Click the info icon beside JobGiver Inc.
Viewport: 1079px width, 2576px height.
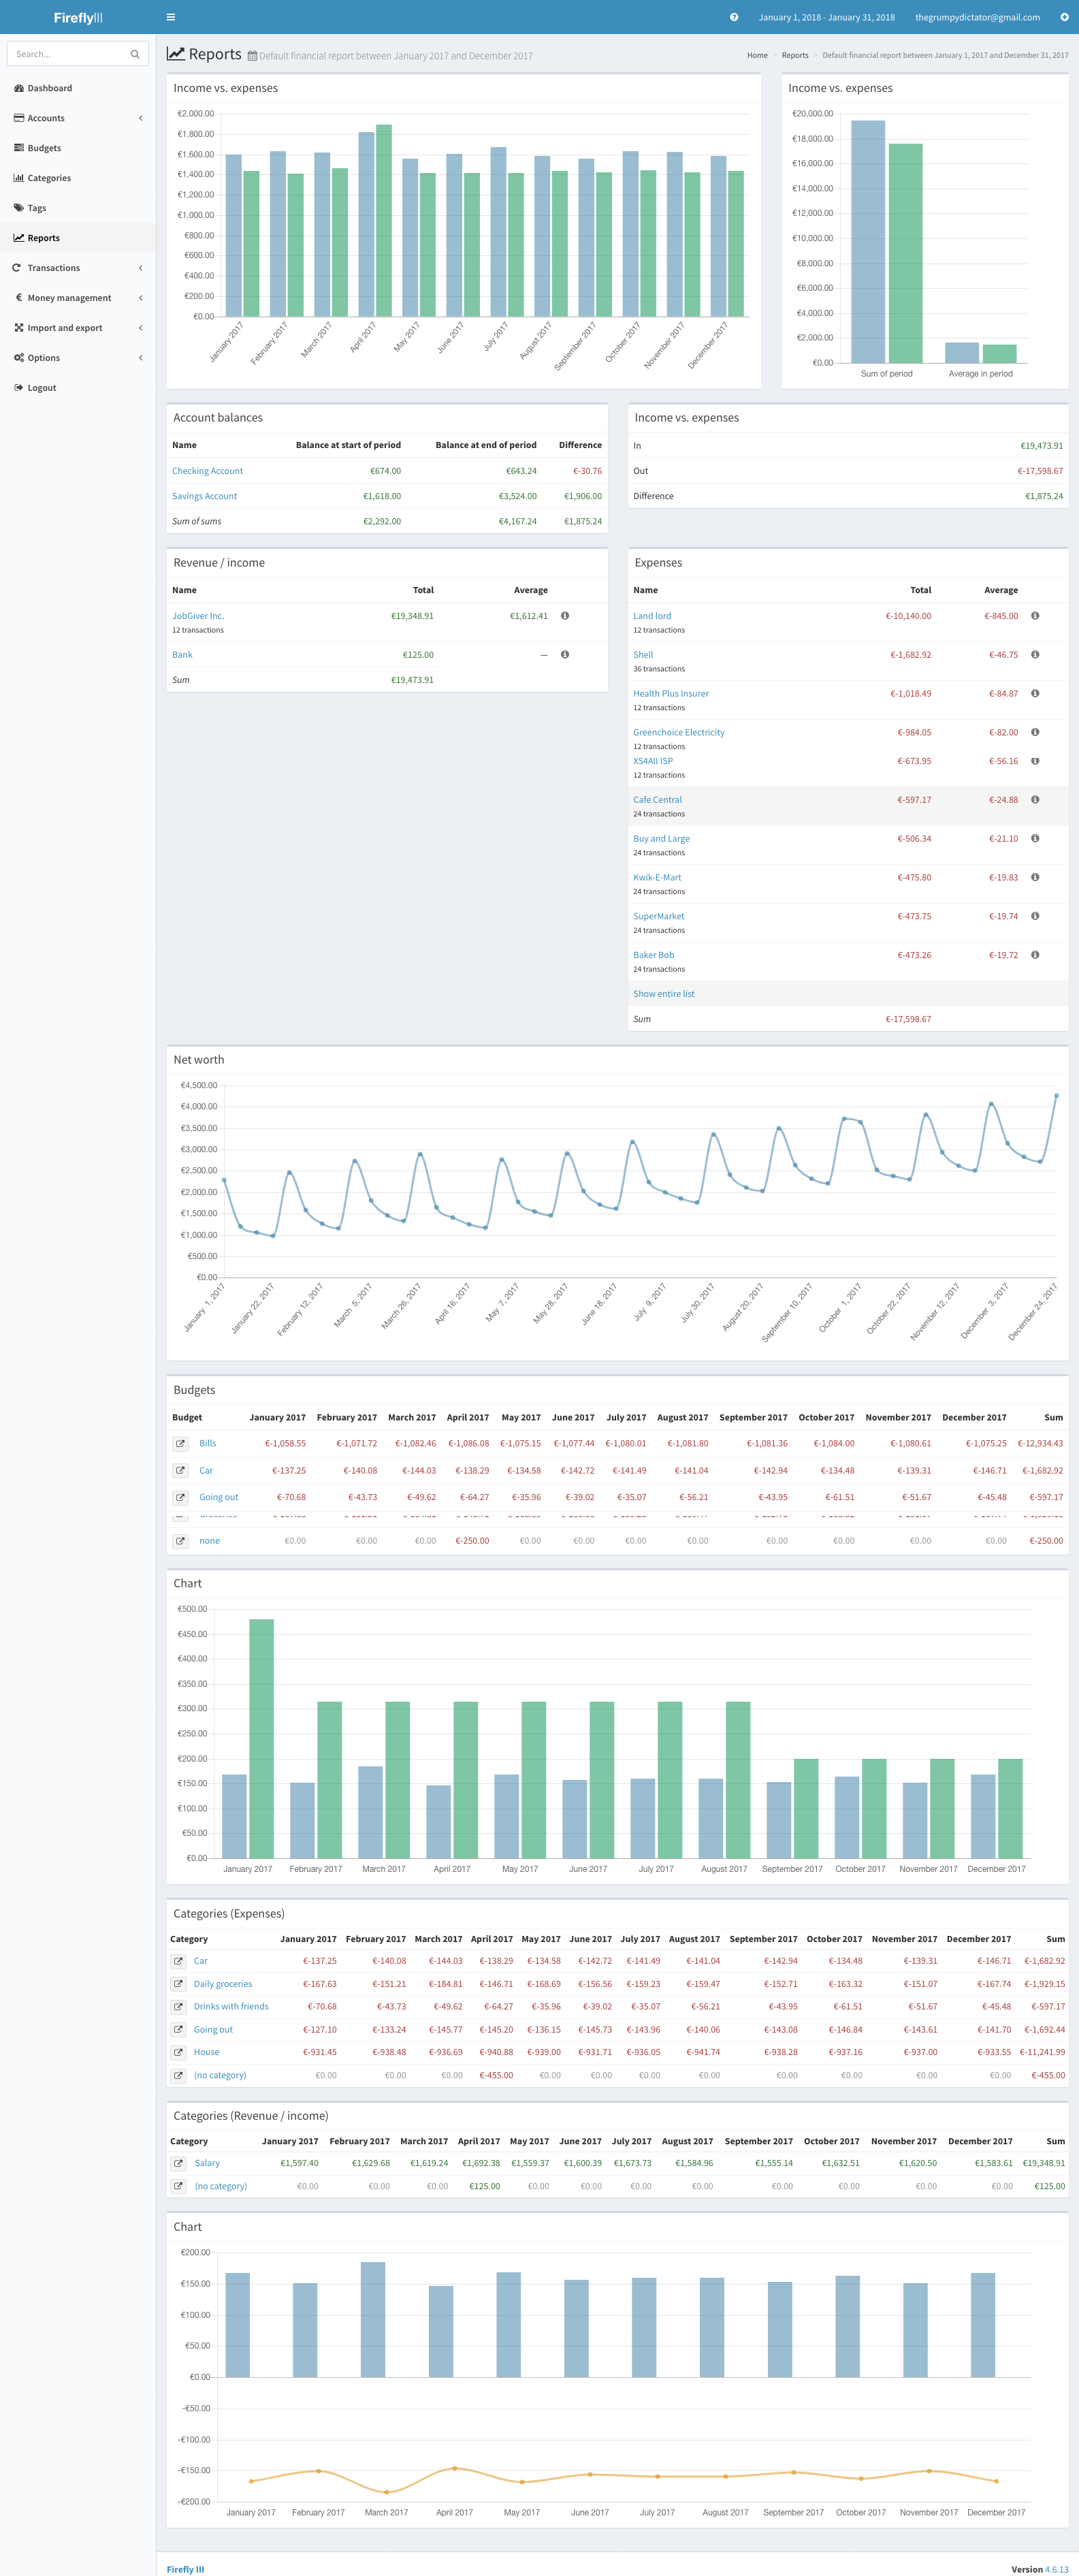[x=565, y=616]
